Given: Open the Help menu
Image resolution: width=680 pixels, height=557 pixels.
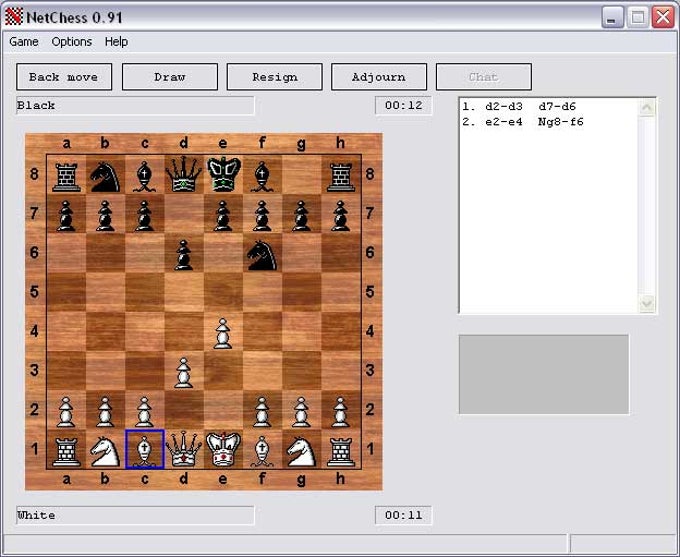Looking at the screenshot, I should [116, 42].
